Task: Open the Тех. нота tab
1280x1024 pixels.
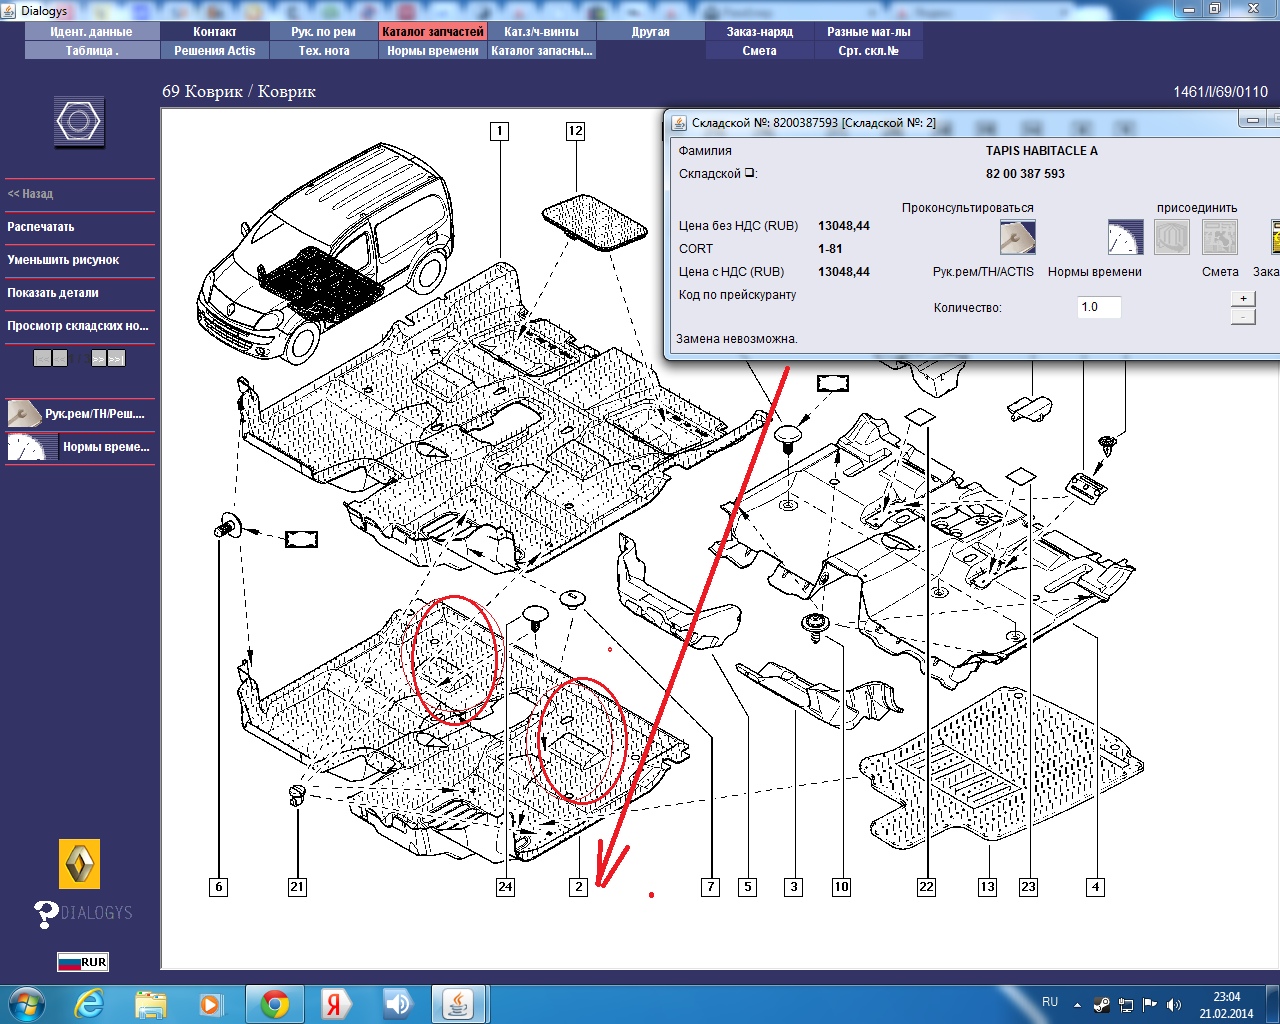Action: pos(324,51)
